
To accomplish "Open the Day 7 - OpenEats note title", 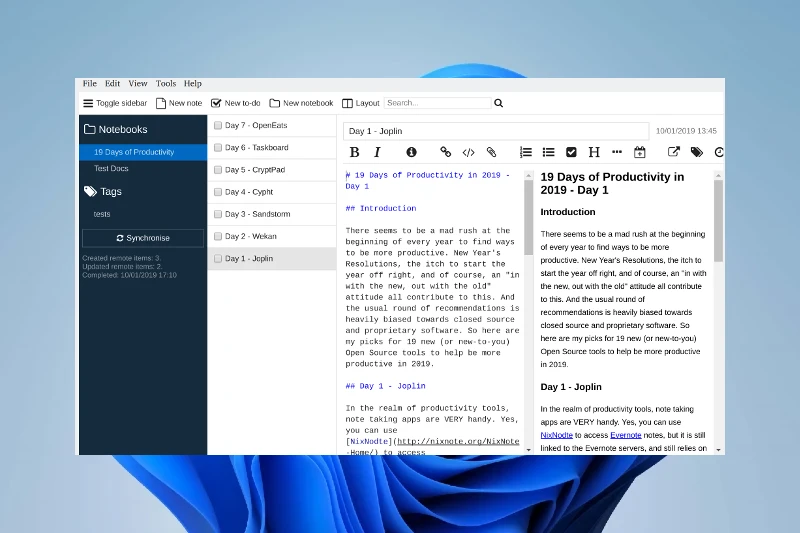I will tap(256, 125).
